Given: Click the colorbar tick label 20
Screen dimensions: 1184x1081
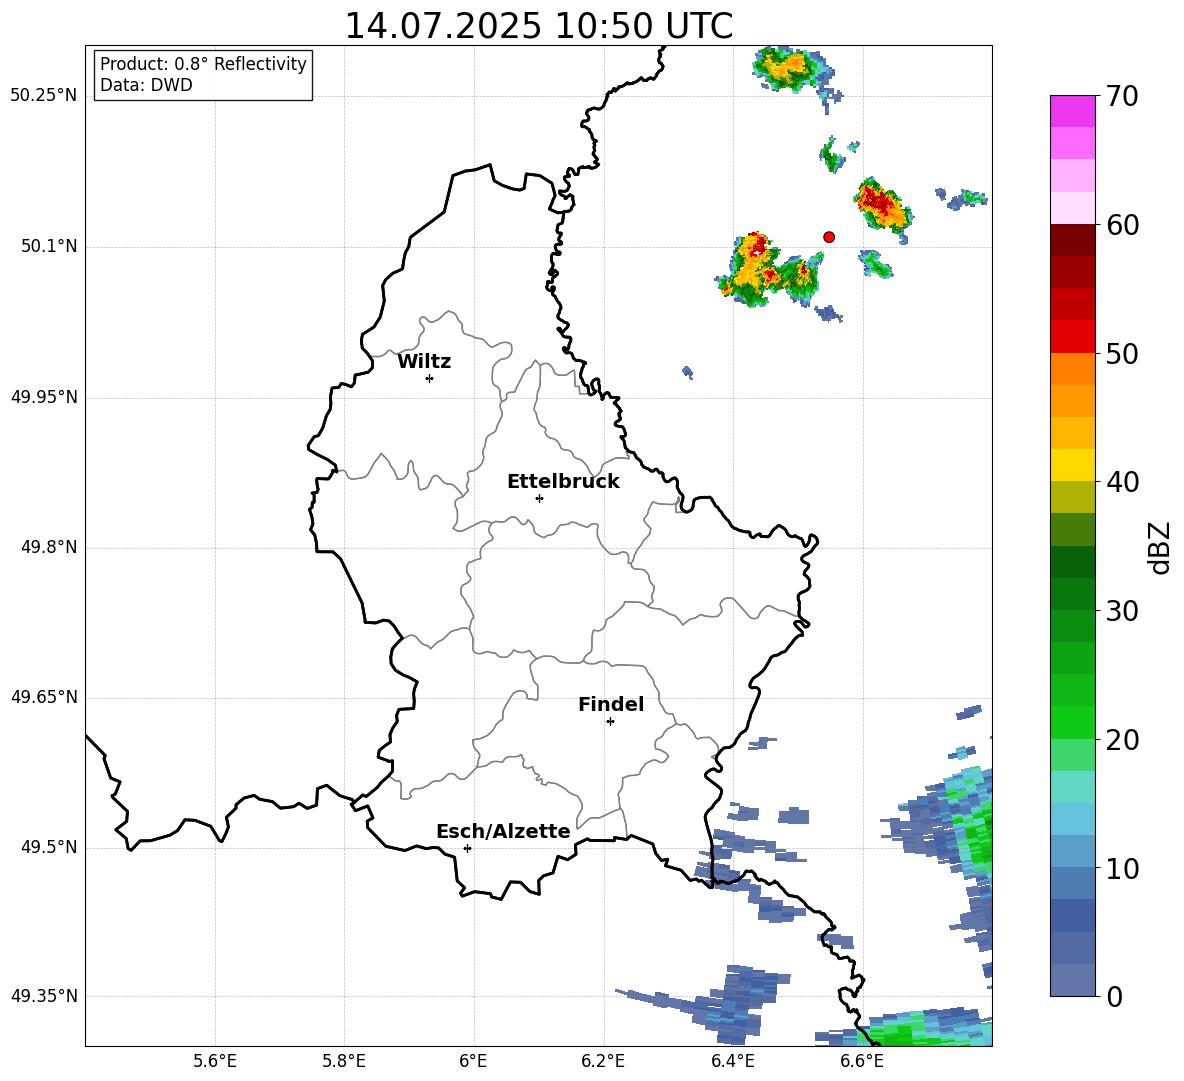Looking at the screenshot, I should point(1122,740).
